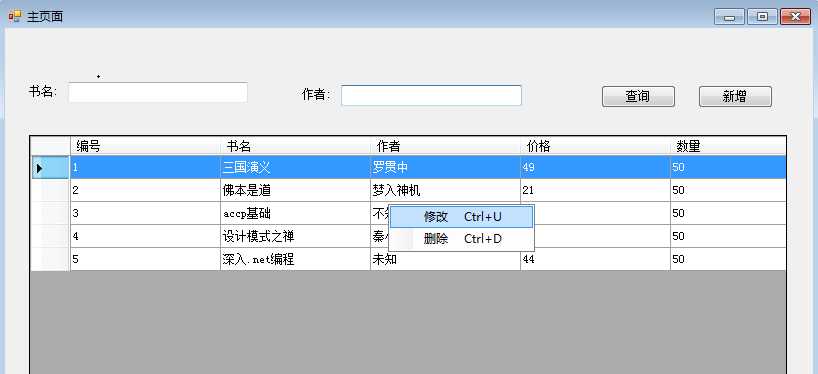Select the quantity cell in 佛本是道 row

pyautogui.click(x=728, y=190)
